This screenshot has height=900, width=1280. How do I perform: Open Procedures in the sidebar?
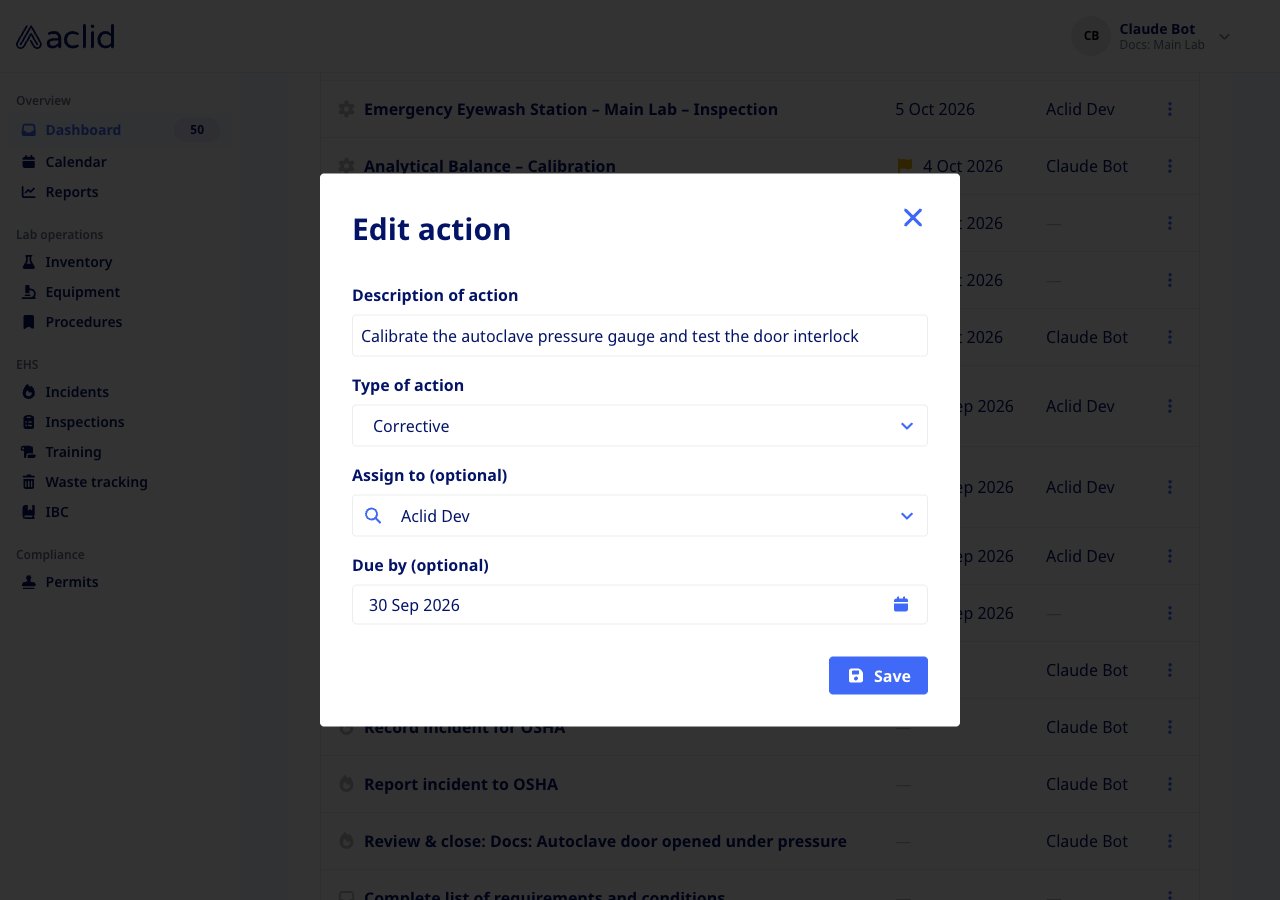click(x=84, y=322)
